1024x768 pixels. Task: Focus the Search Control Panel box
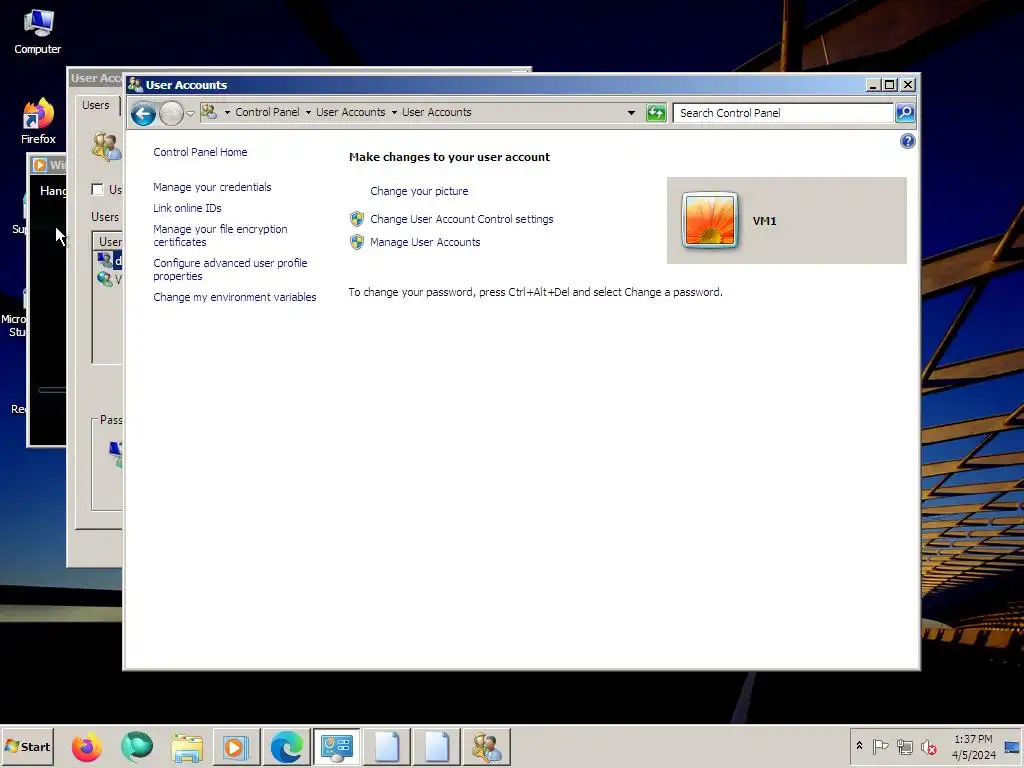pos(783,113)
